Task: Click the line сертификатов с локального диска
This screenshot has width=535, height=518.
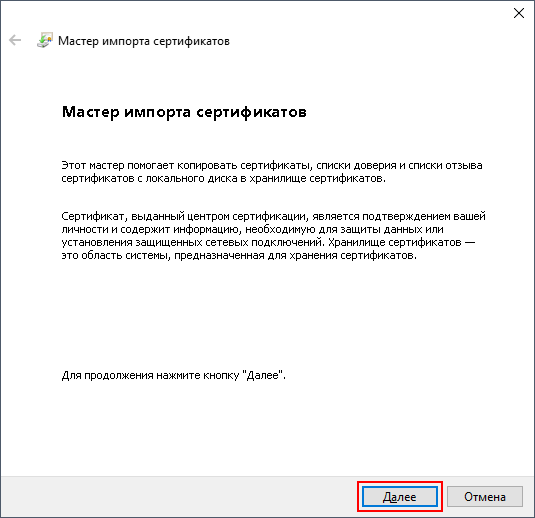Action: pyautogui.click(x=223, y=178)
